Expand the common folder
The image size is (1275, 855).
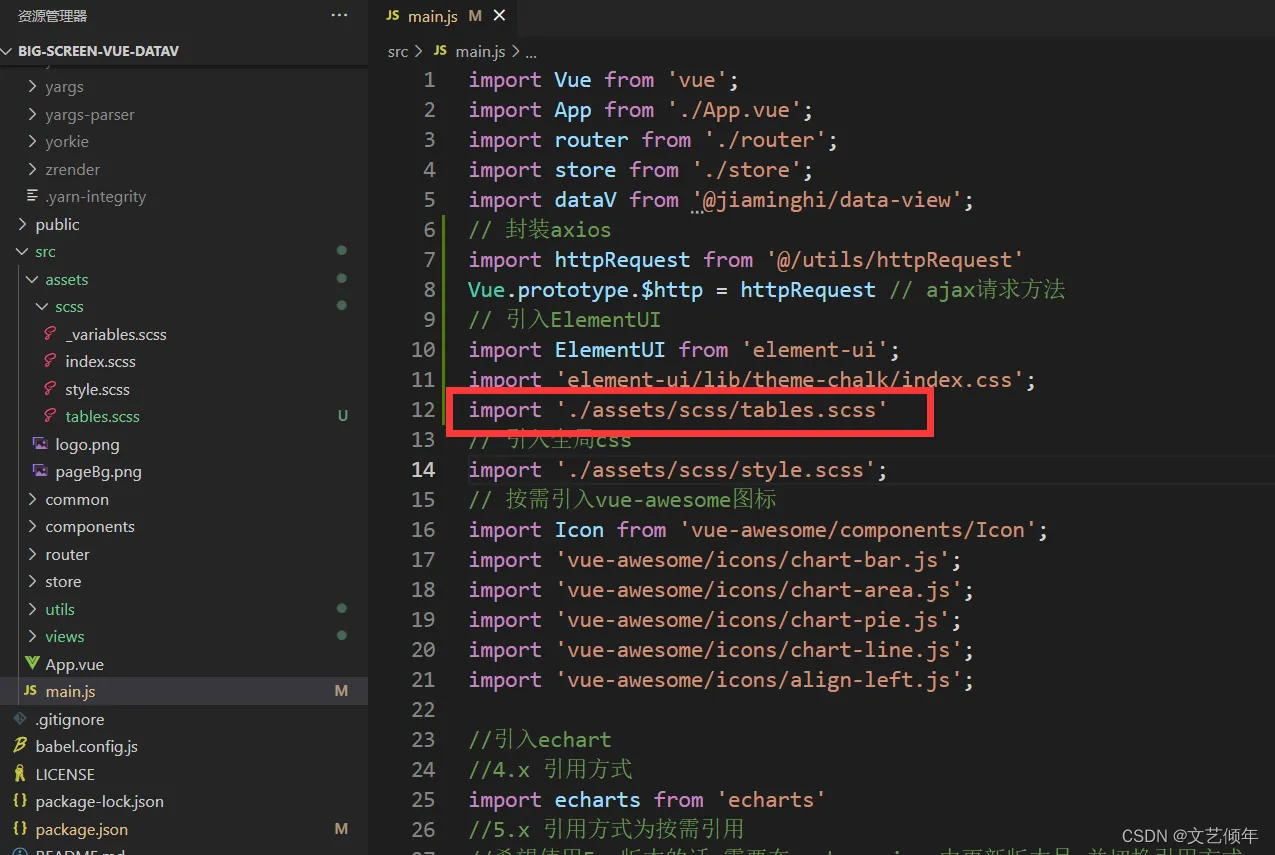click(77, 500)
